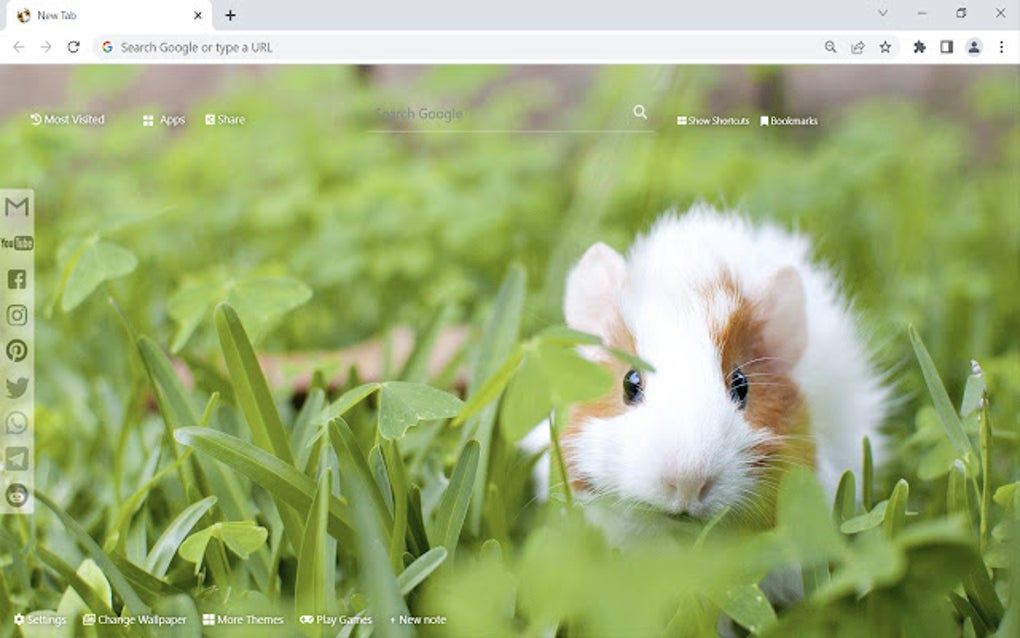The image size is (1020, 638).
Task: Open the Chrome three-dot menu
Action: pos(1001,47)
